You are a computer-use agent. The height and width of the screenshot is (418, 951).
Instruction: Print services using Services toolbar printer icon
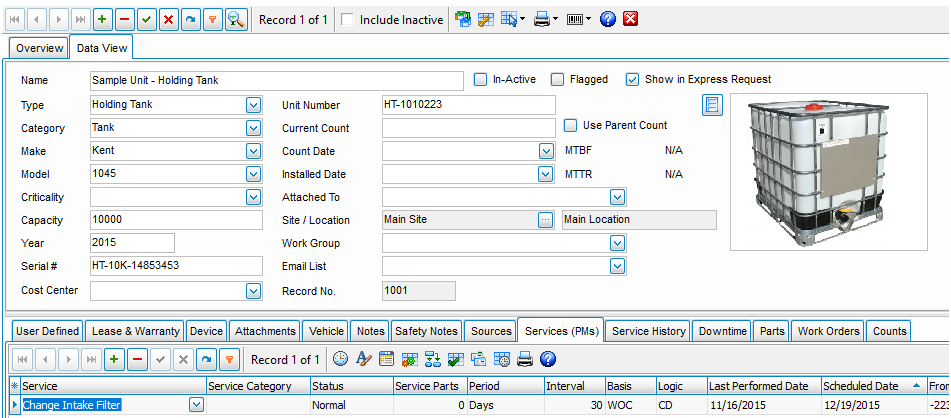pos(525,360)
